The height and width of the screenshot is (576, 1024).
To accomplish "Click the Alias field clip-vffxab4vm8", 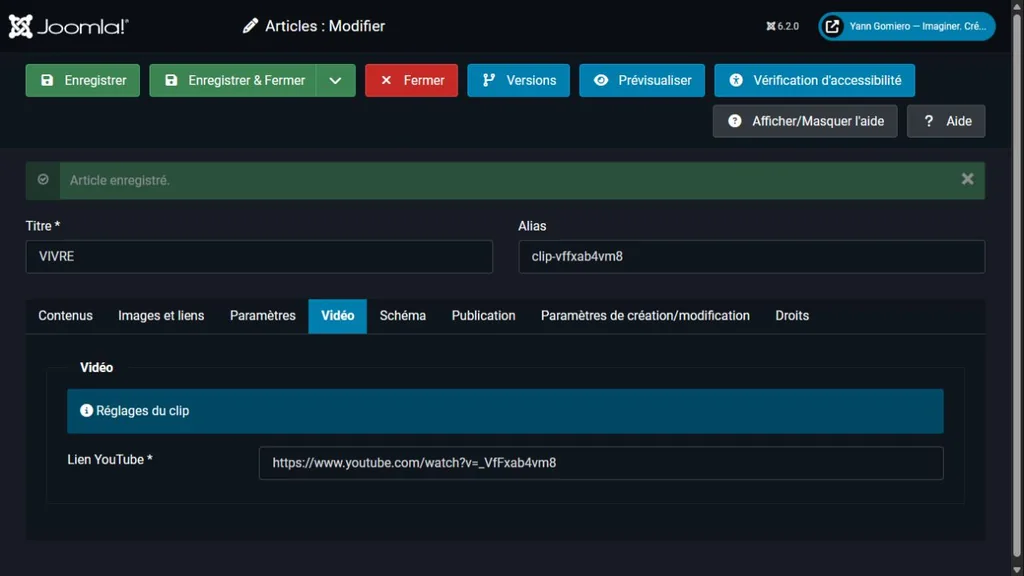I will (752, 257).
